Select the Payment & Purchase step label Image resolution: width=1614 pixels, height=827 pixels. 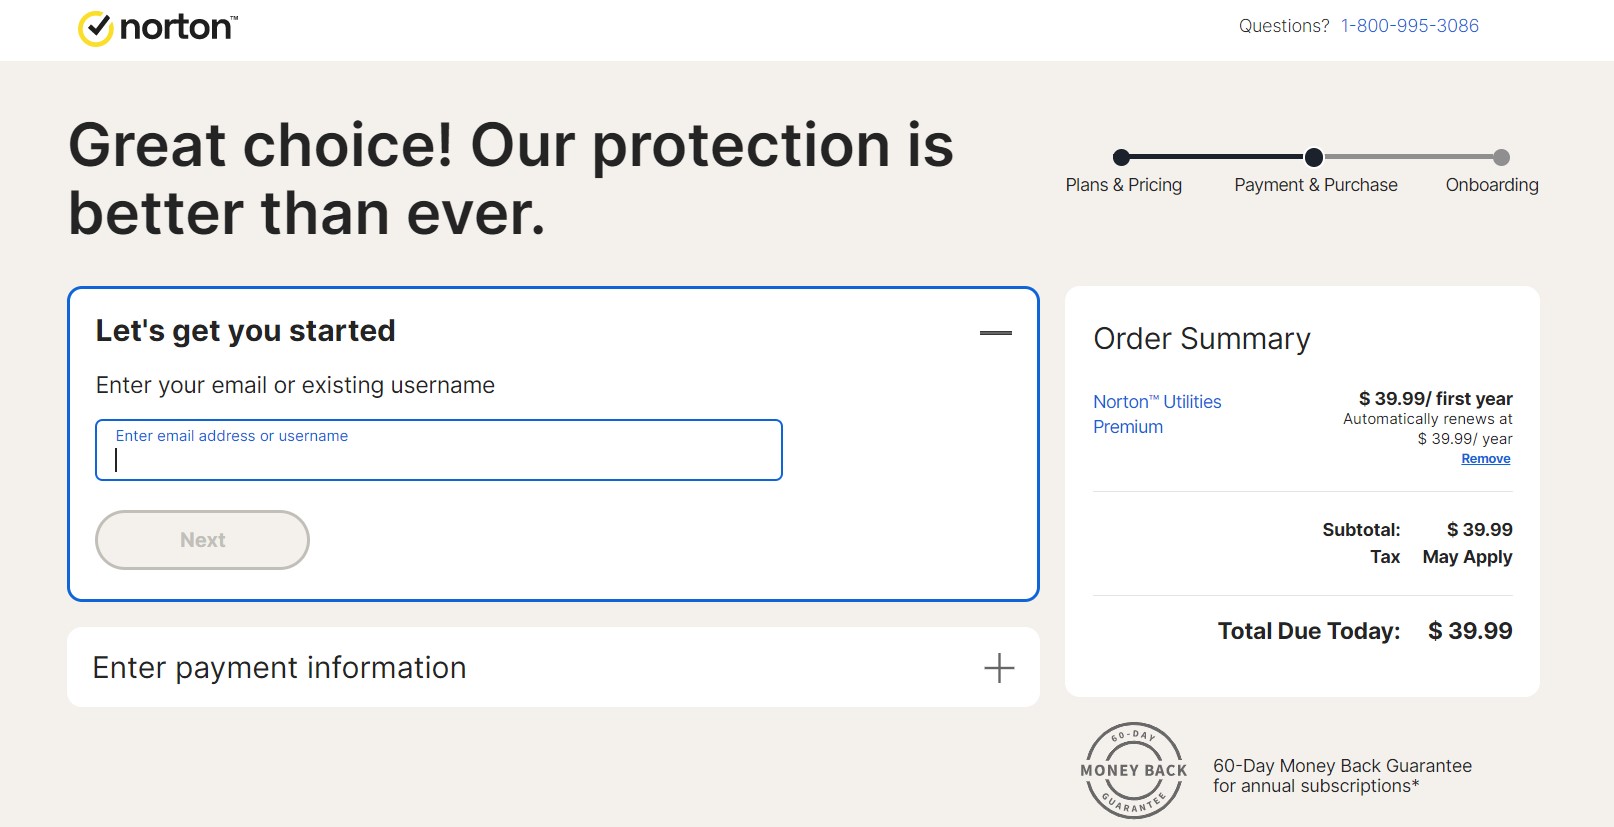[1315, 185]
